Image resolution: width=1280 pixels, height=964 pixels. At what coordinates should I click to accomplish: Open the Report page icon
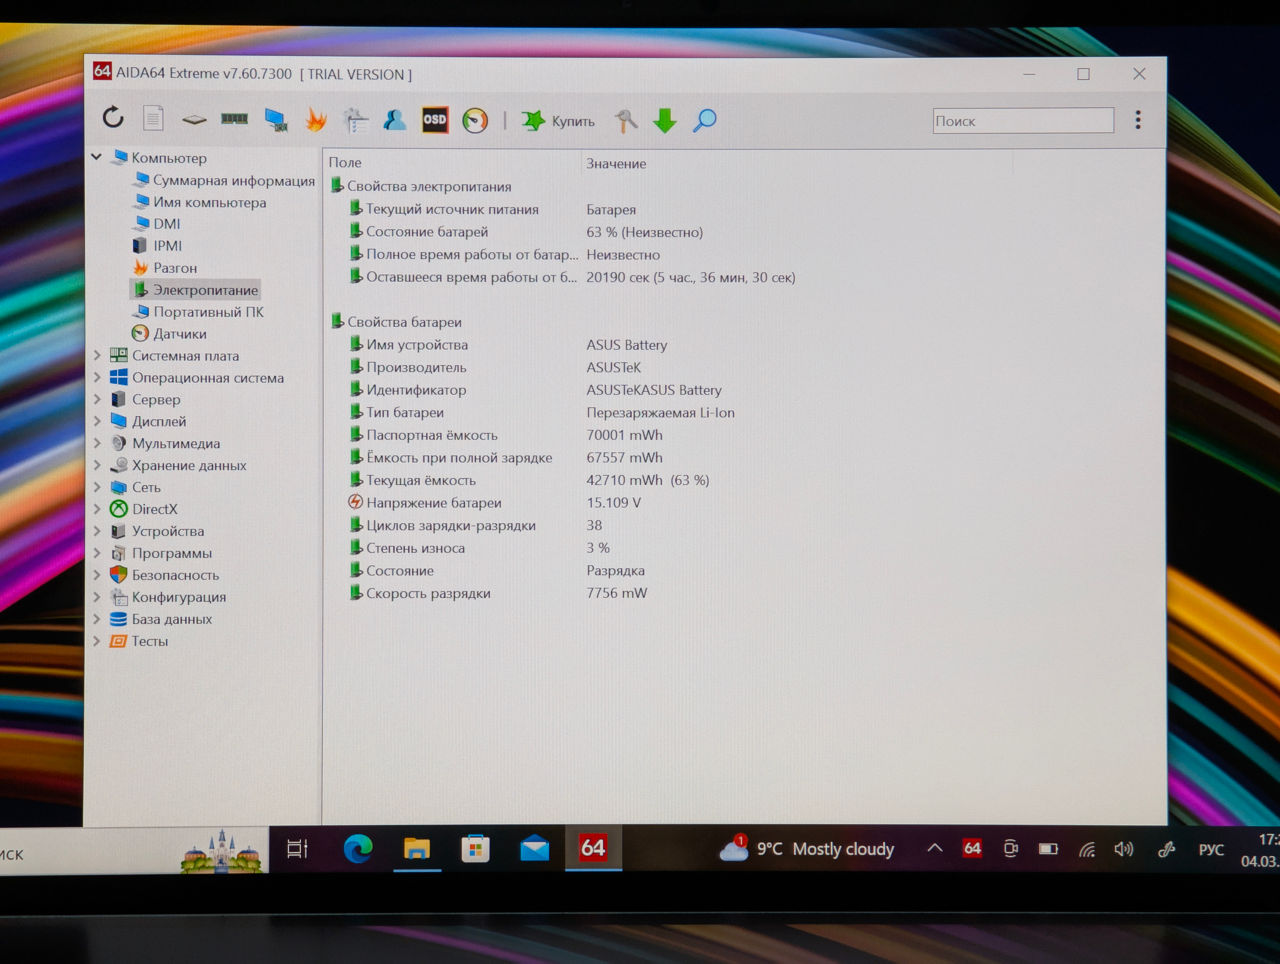tap(153, 119)
